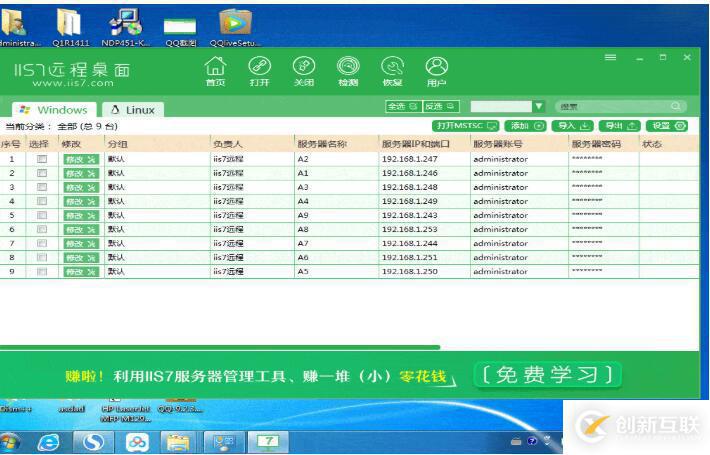Open Baidu cloud icon in taskbar
The height and width of the screenshot is (455, 710).
coord(137,442)
